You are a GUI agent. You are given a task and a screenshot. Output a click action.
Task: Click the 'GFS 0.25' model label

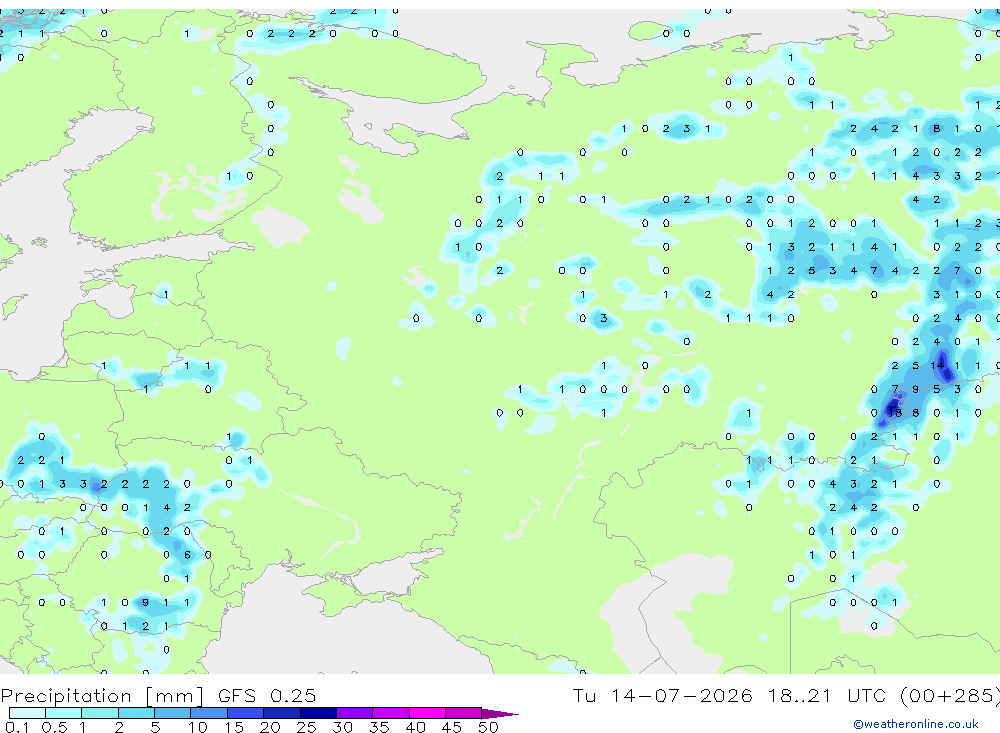267,695
